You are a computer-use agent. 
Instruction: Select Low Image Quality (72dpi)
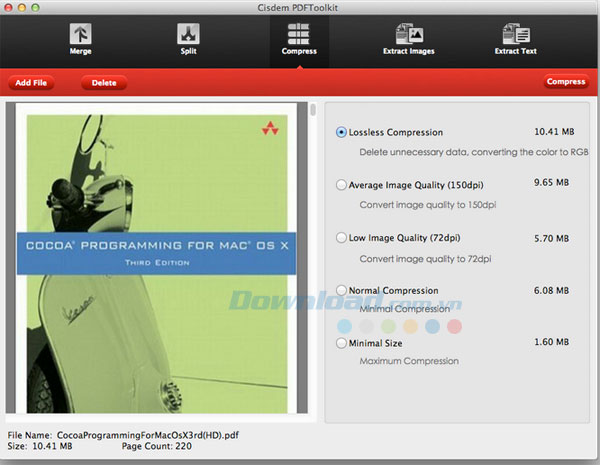pyautogui.click(x=343, y=238)
